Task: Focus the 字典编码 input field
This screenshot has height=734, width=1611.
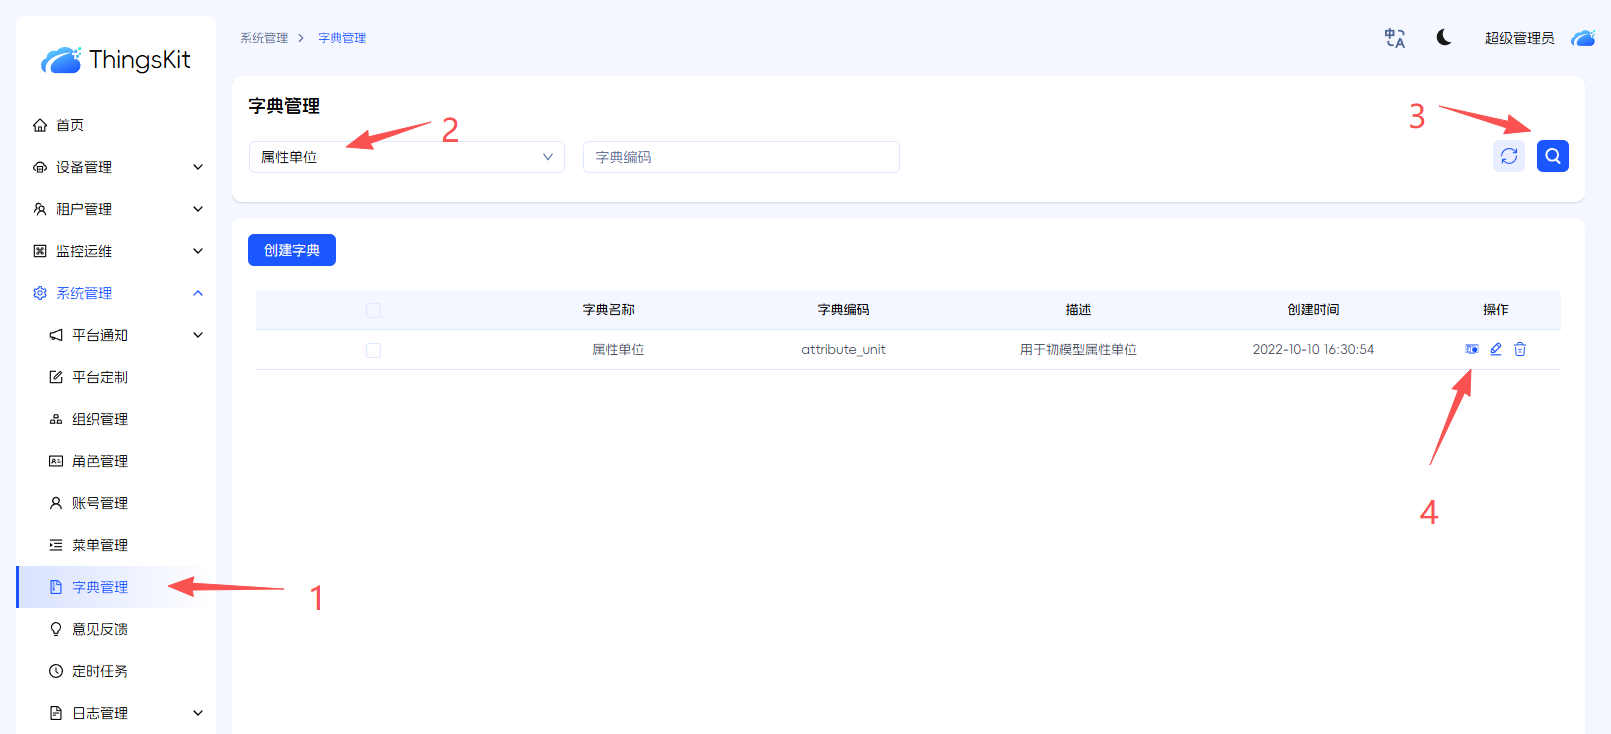Action: tap(740, 157)
